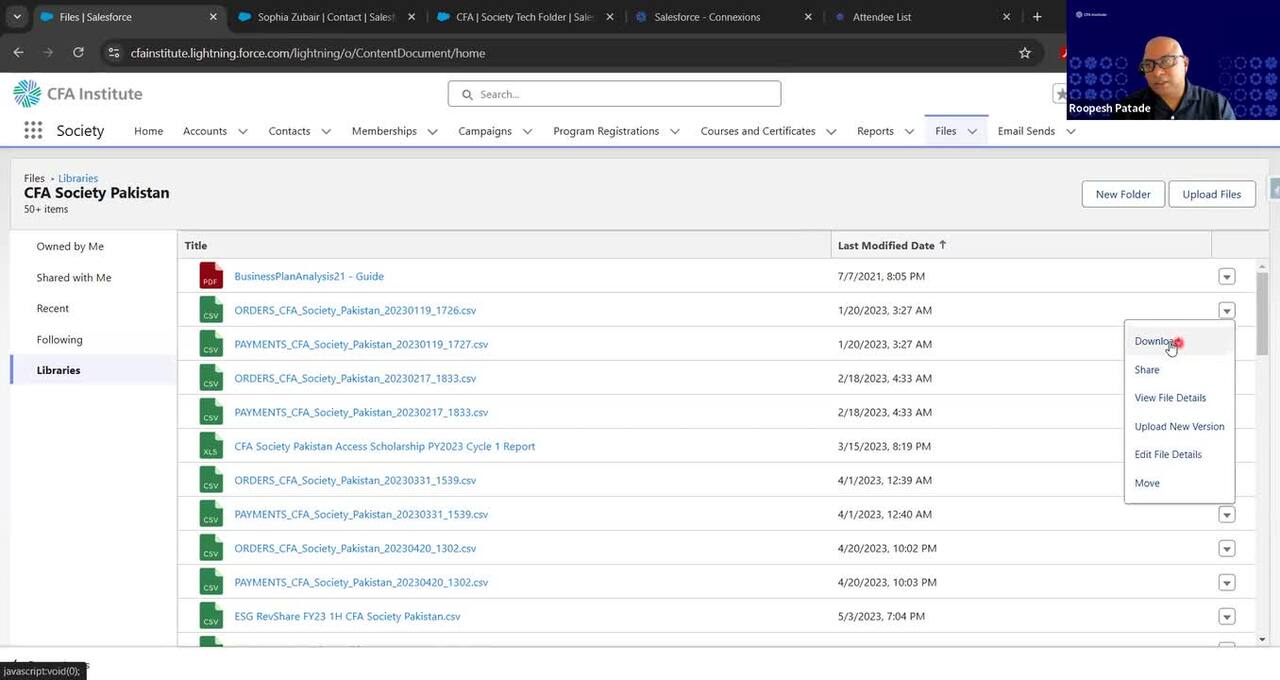Go to the Home nav tab

tap(148, 131)
